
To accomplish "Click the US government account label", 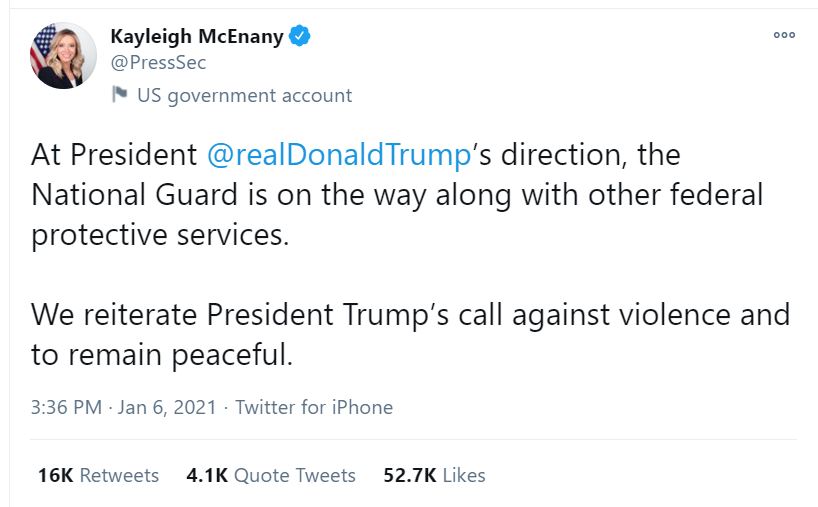I will pyautogui.click(x=244, y=96).
